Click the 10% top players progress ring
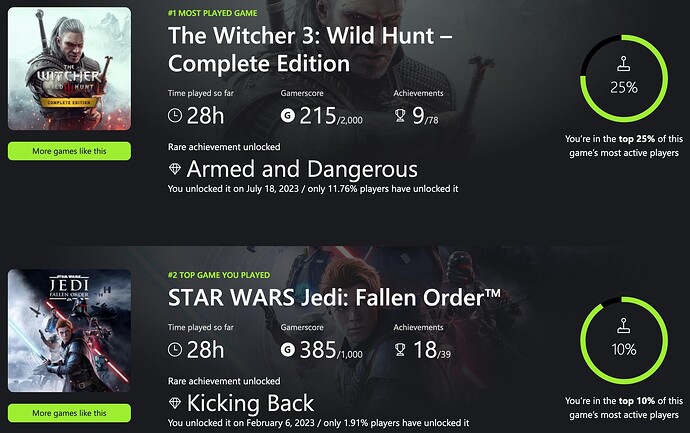 point(624,340)
